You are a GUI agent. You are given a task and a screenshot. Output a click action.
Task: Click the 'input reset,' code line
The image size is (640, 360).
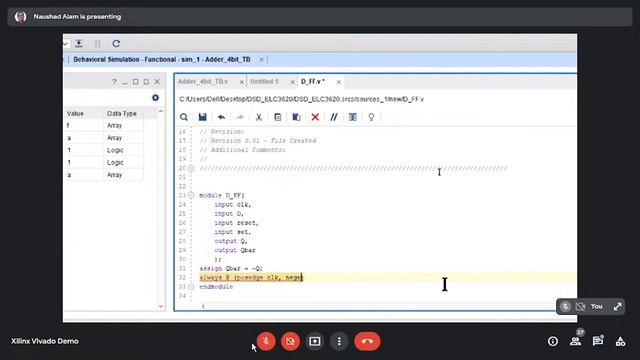236,222
